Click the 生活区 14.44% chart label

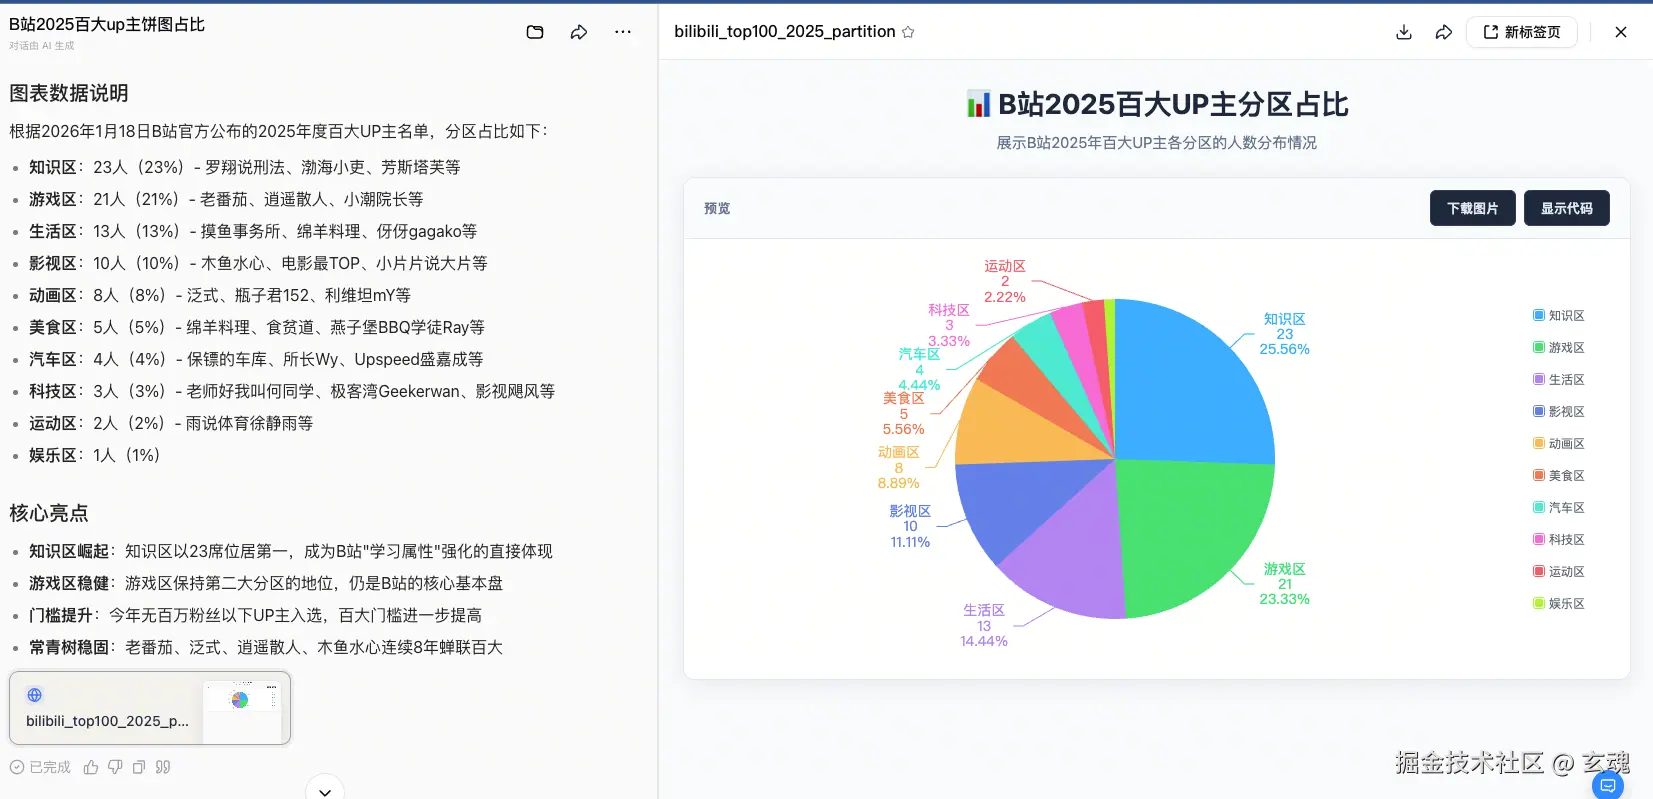pos(984,625)
